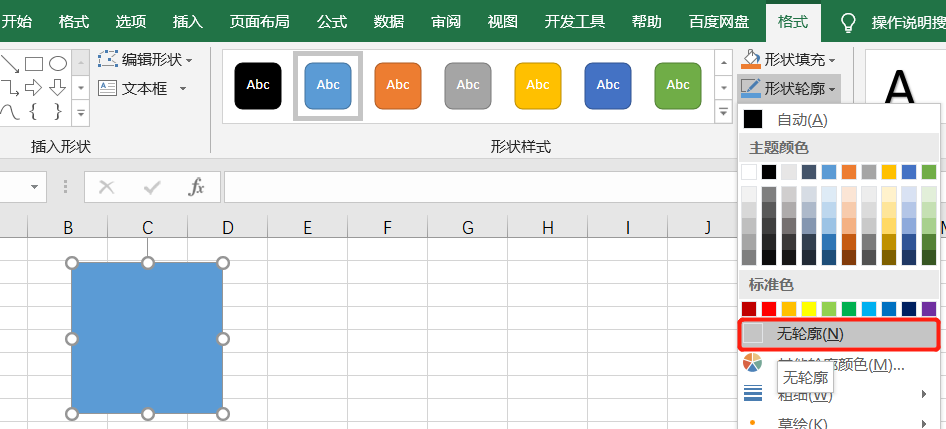
Task: Select the 自动(A) outline color option
Action: [801, 120]
